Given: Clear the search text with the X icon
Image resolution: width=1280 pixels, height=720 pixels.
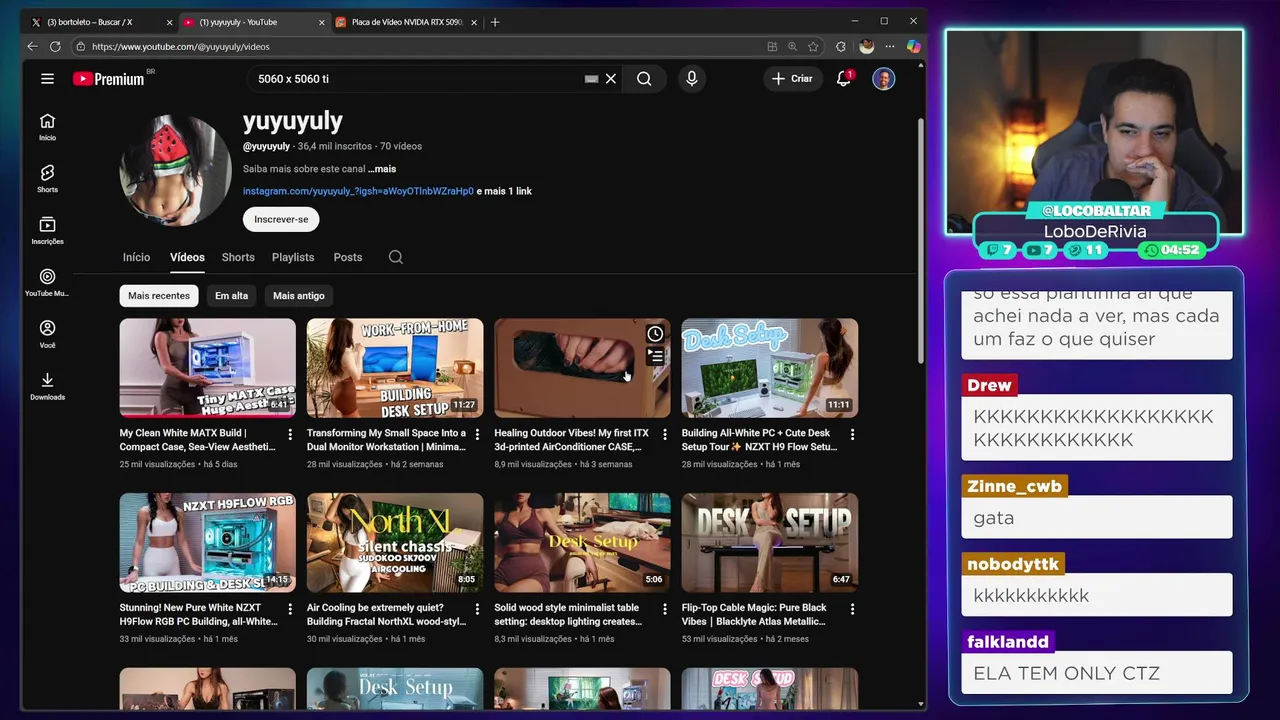Looking at the screenshot, I should tap(611, 79).
